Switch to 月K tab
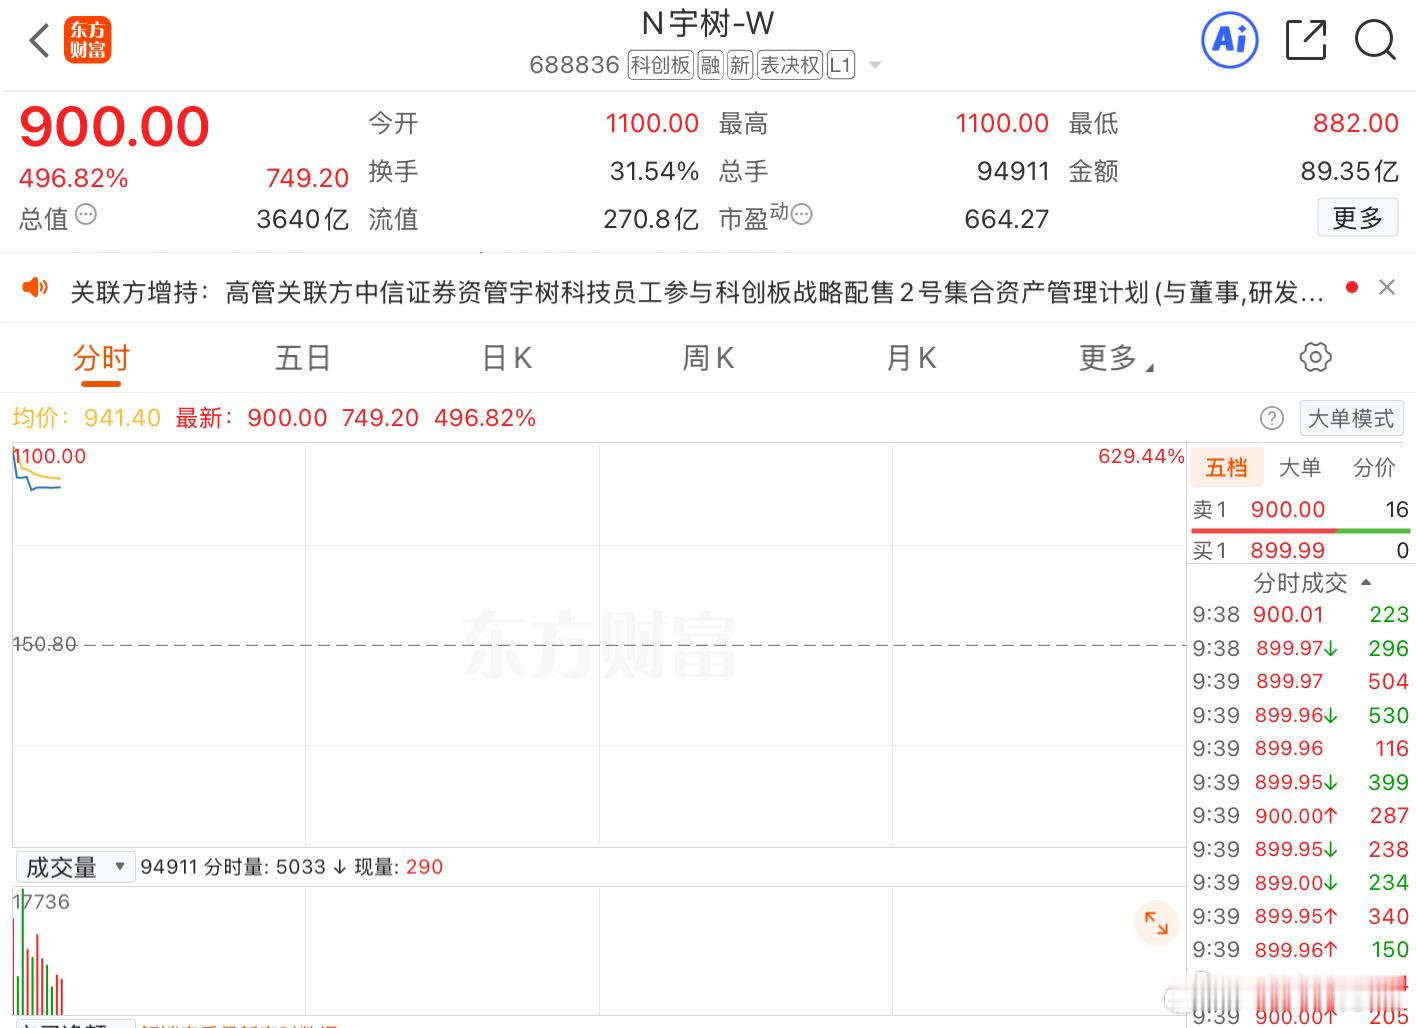This screenshot has width=1416, height=1028. pyautogui.click(x=911, y=358)
